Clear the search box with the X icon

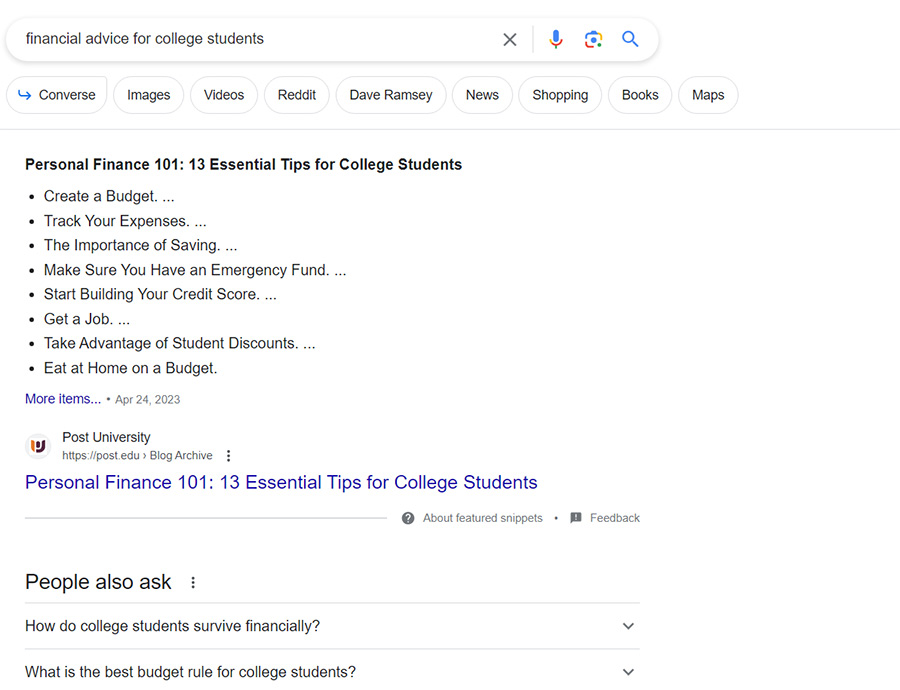(x=510, y=40)
